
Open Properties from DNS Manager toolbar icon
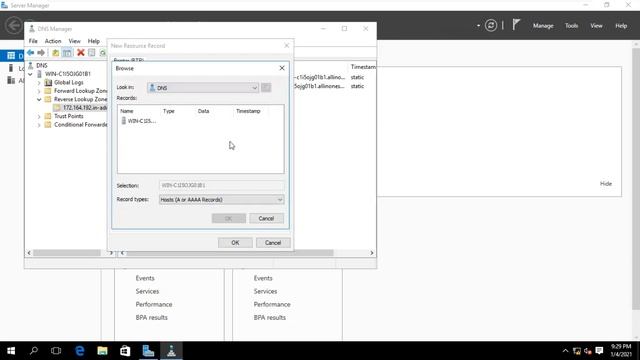click(91, 53)
